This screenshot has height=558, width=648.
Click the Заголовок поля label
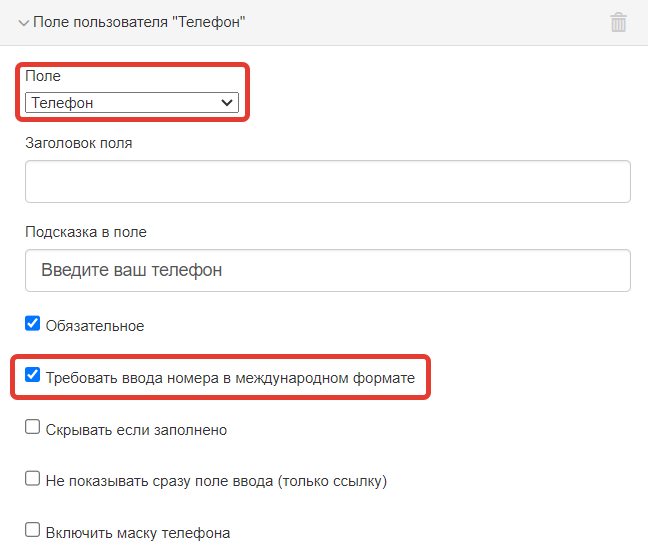(x=79, y=143)
